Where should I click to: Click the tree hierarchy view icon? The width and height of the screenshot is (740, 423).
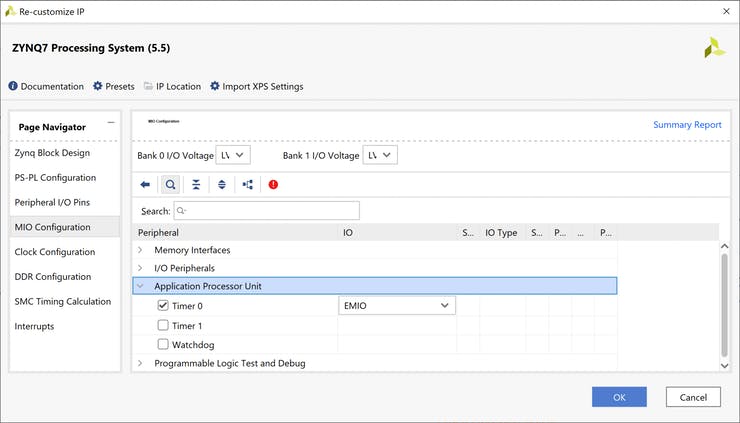pos(248,185)
